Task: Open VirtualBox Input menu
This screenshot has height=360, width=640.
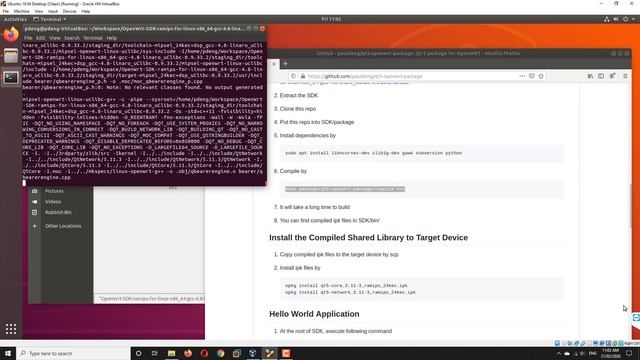Action: point(53,11)
